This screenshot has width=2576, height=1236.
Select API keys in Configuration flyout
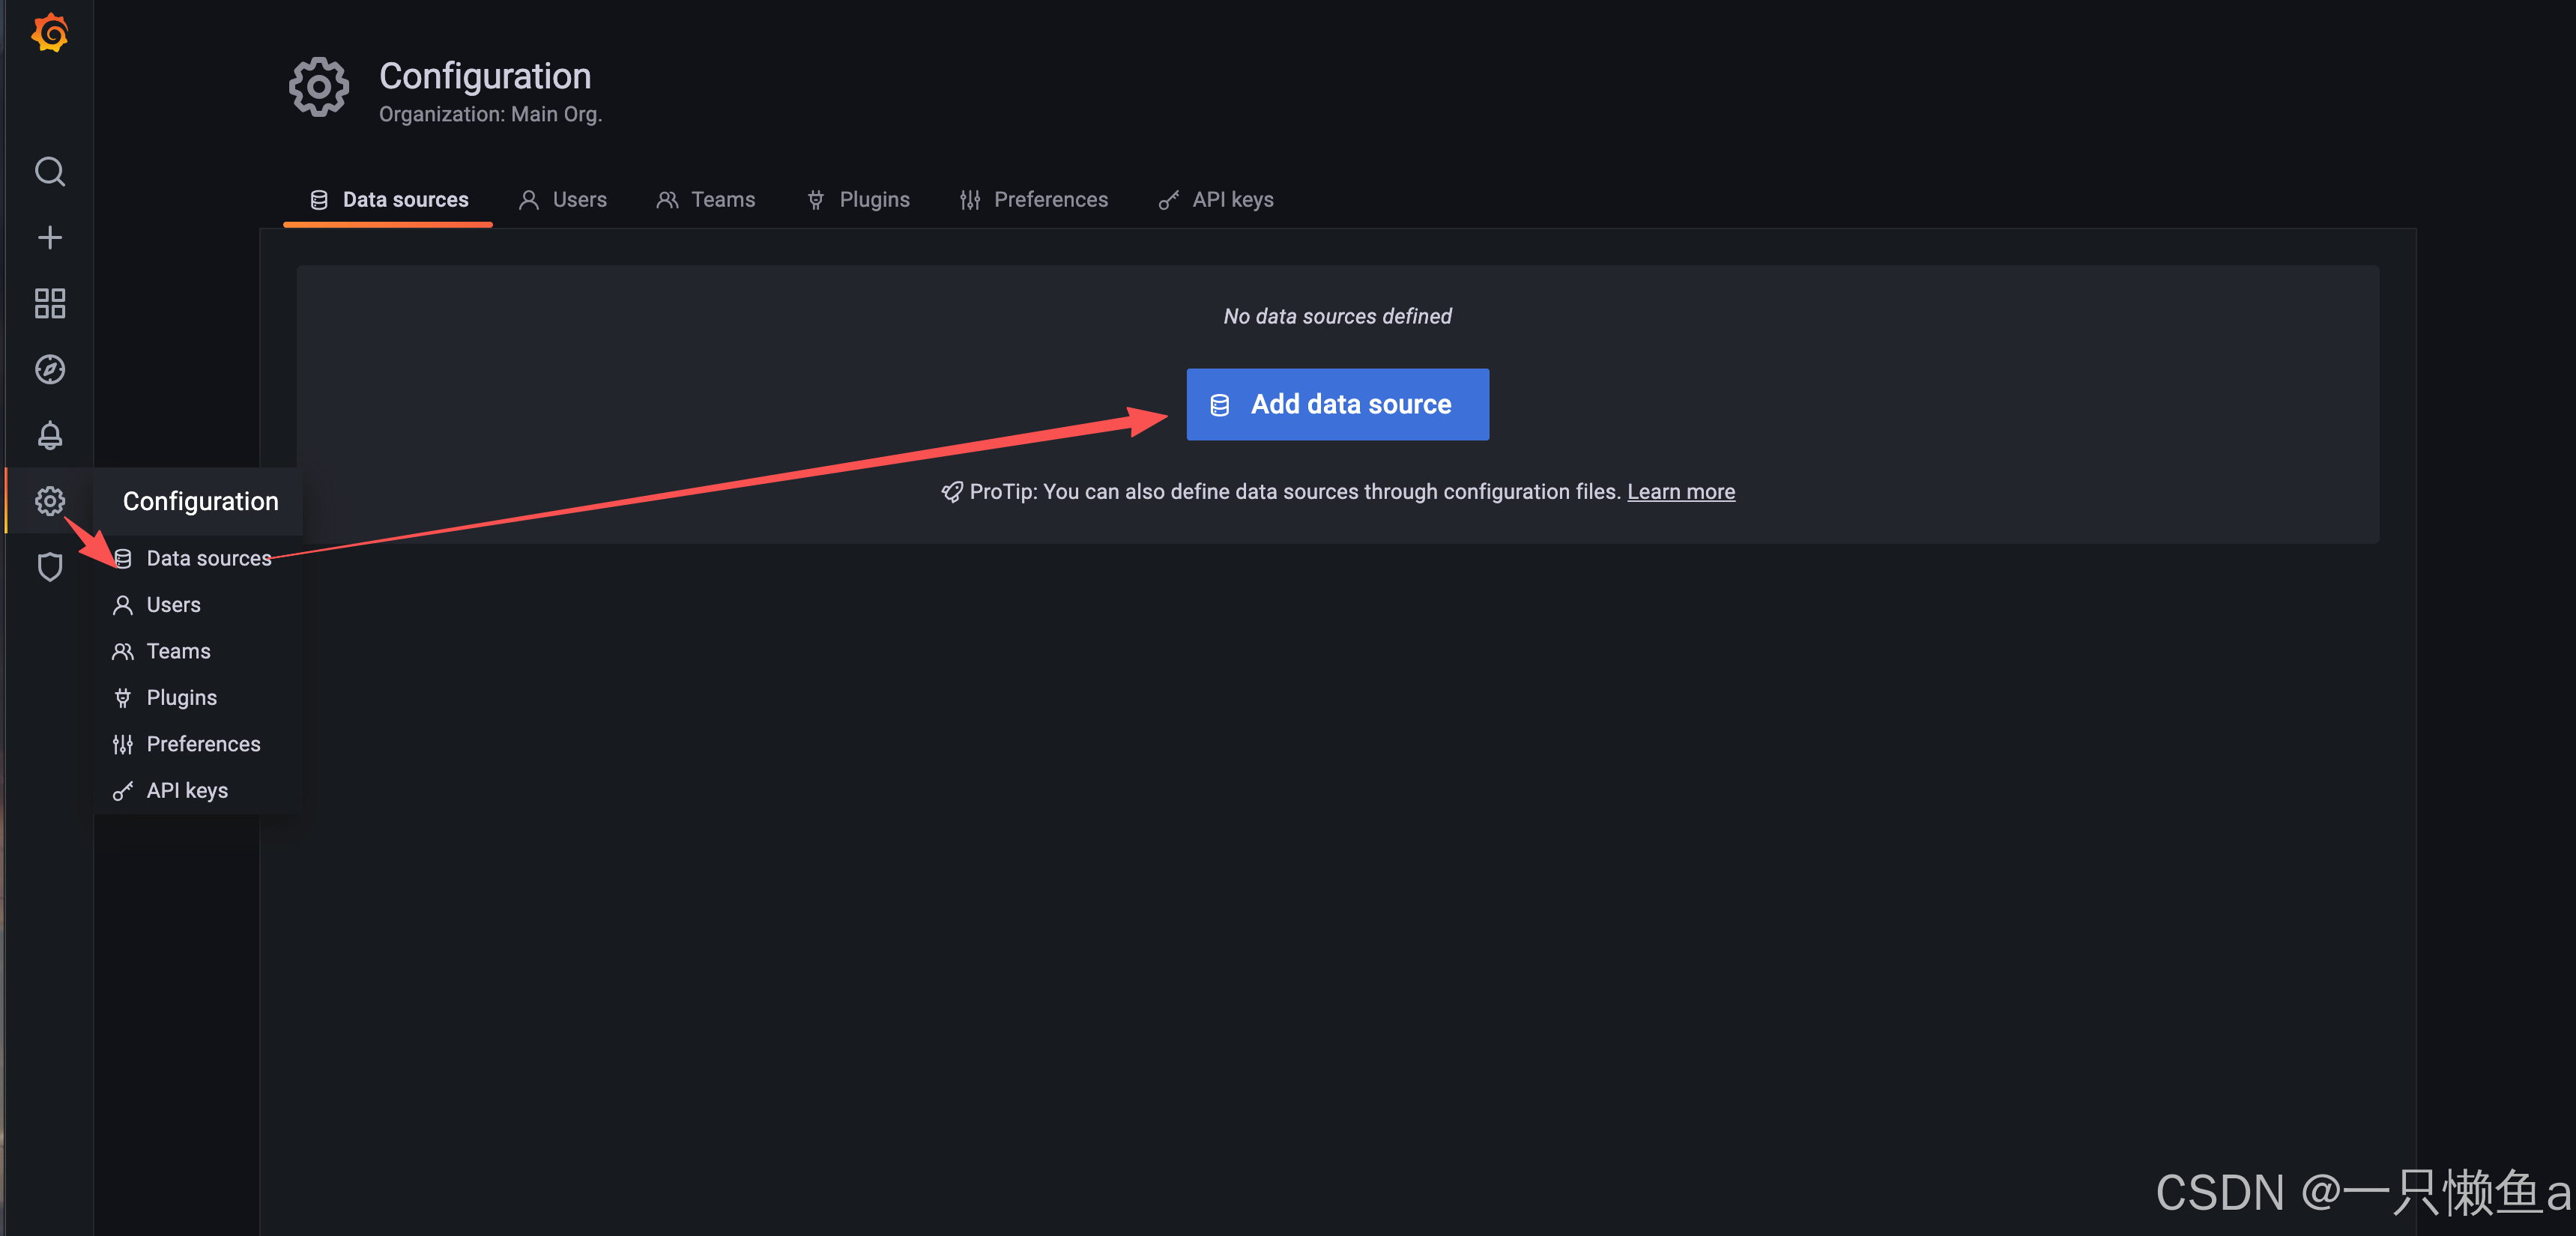pos(187,791)
